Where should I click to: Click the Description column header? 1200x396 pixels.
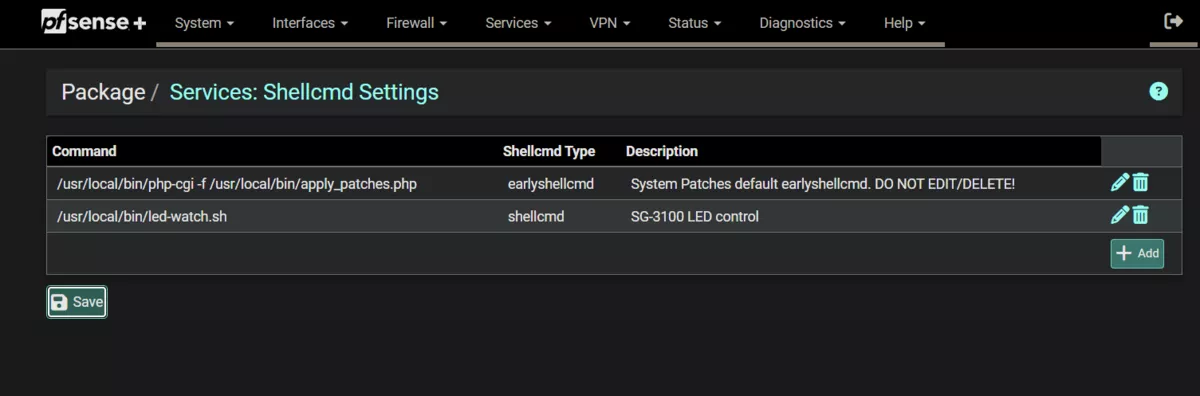coord(662,151)
